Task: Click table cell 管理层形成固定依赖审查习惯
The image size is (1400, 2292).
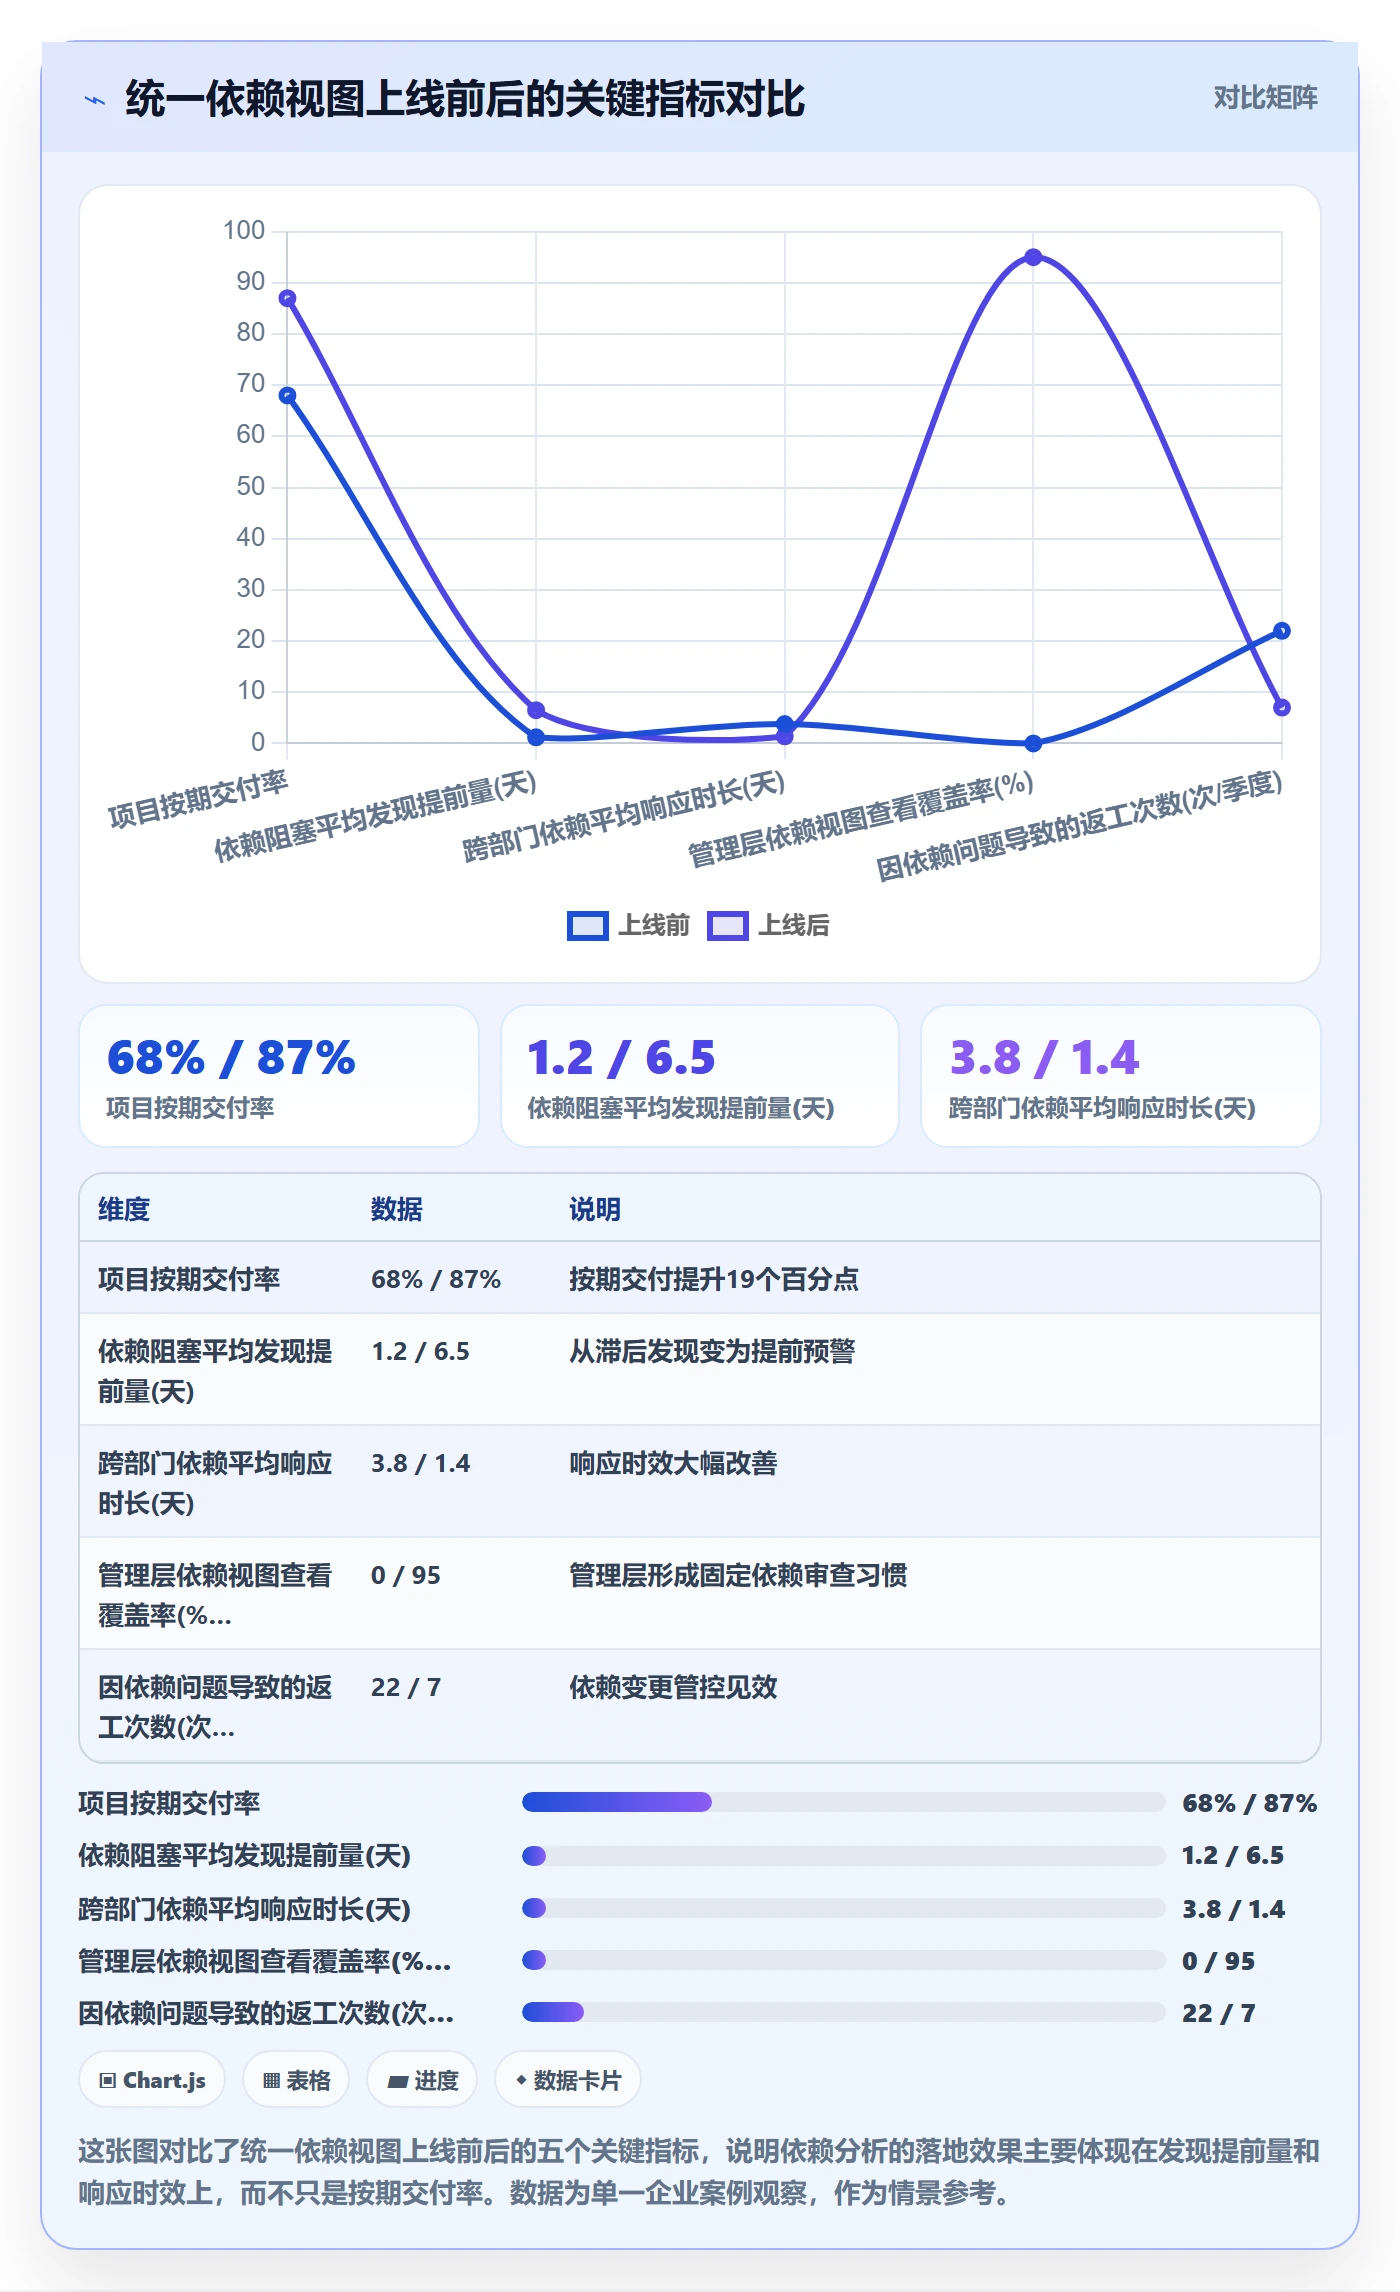Action: (738, 1575)
